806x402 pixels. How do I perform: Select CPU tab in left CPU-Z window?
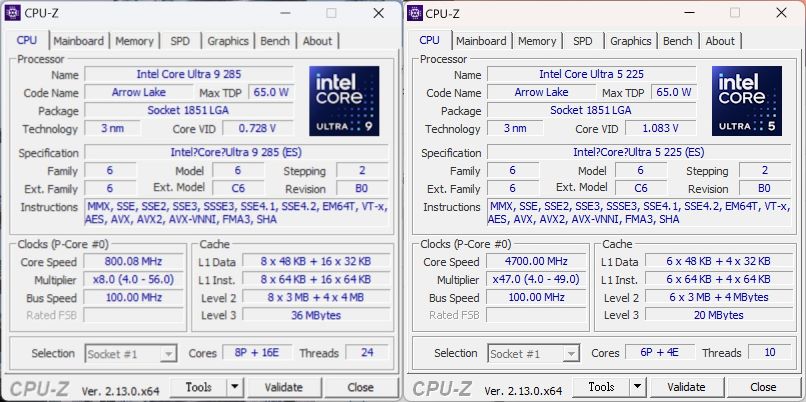click(27, 40)
